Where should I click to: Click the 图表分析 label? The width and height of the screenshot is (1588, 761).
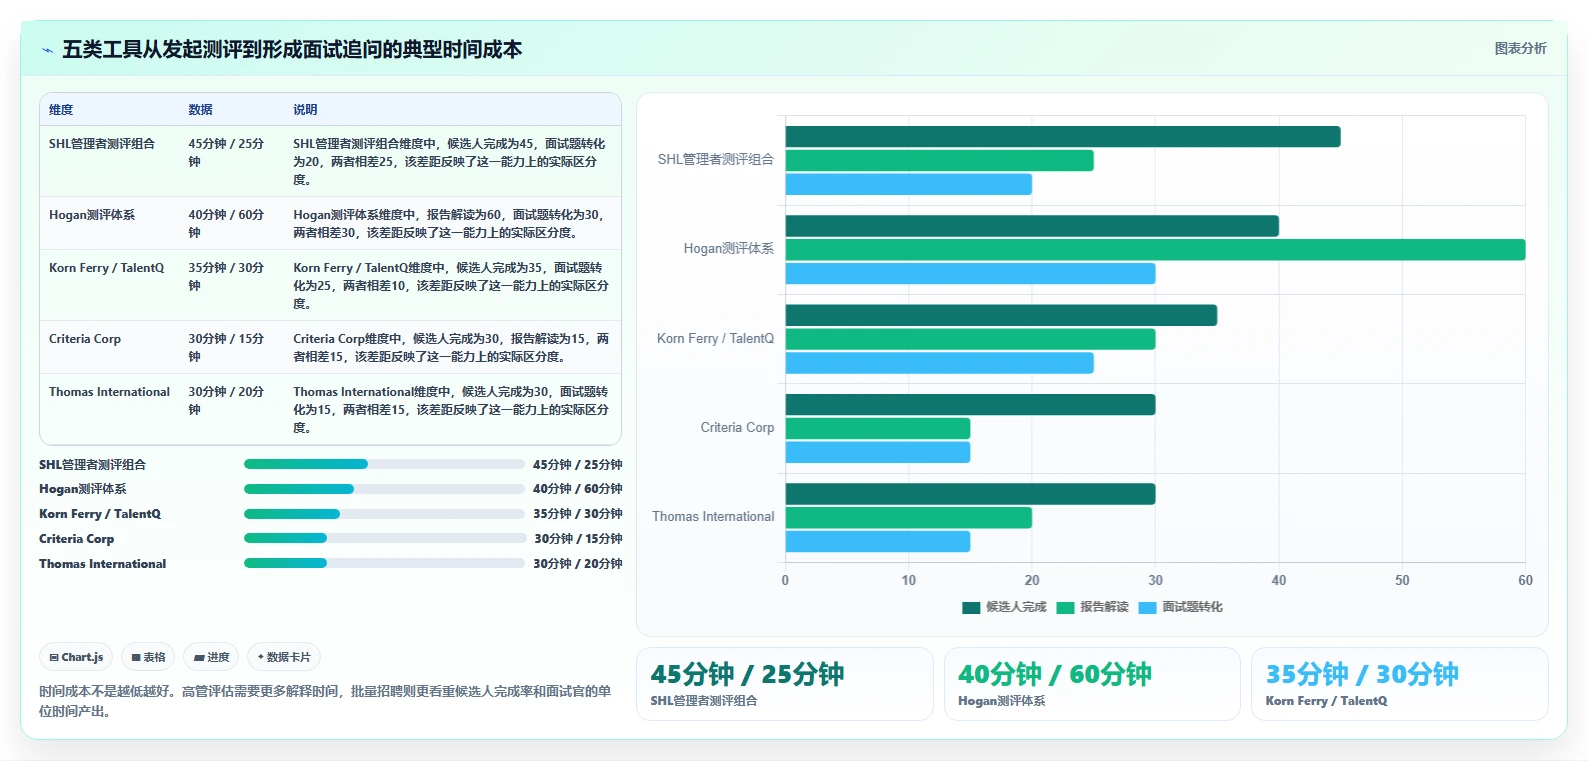tap(1520, 48)
